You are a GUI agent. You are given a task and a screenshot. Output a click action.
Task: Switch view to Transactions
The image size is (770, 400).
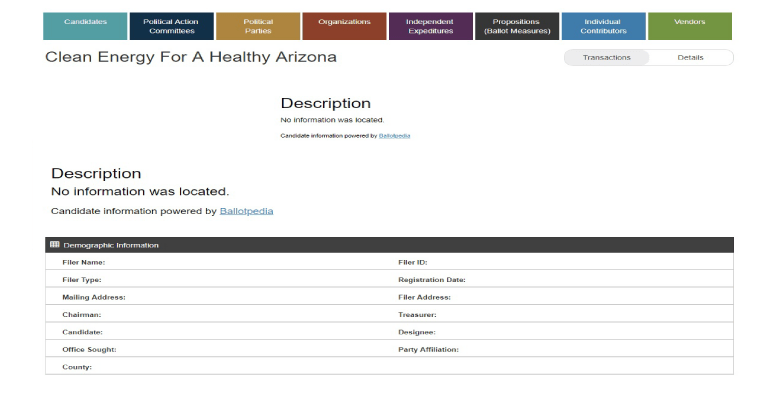point(606,58)
